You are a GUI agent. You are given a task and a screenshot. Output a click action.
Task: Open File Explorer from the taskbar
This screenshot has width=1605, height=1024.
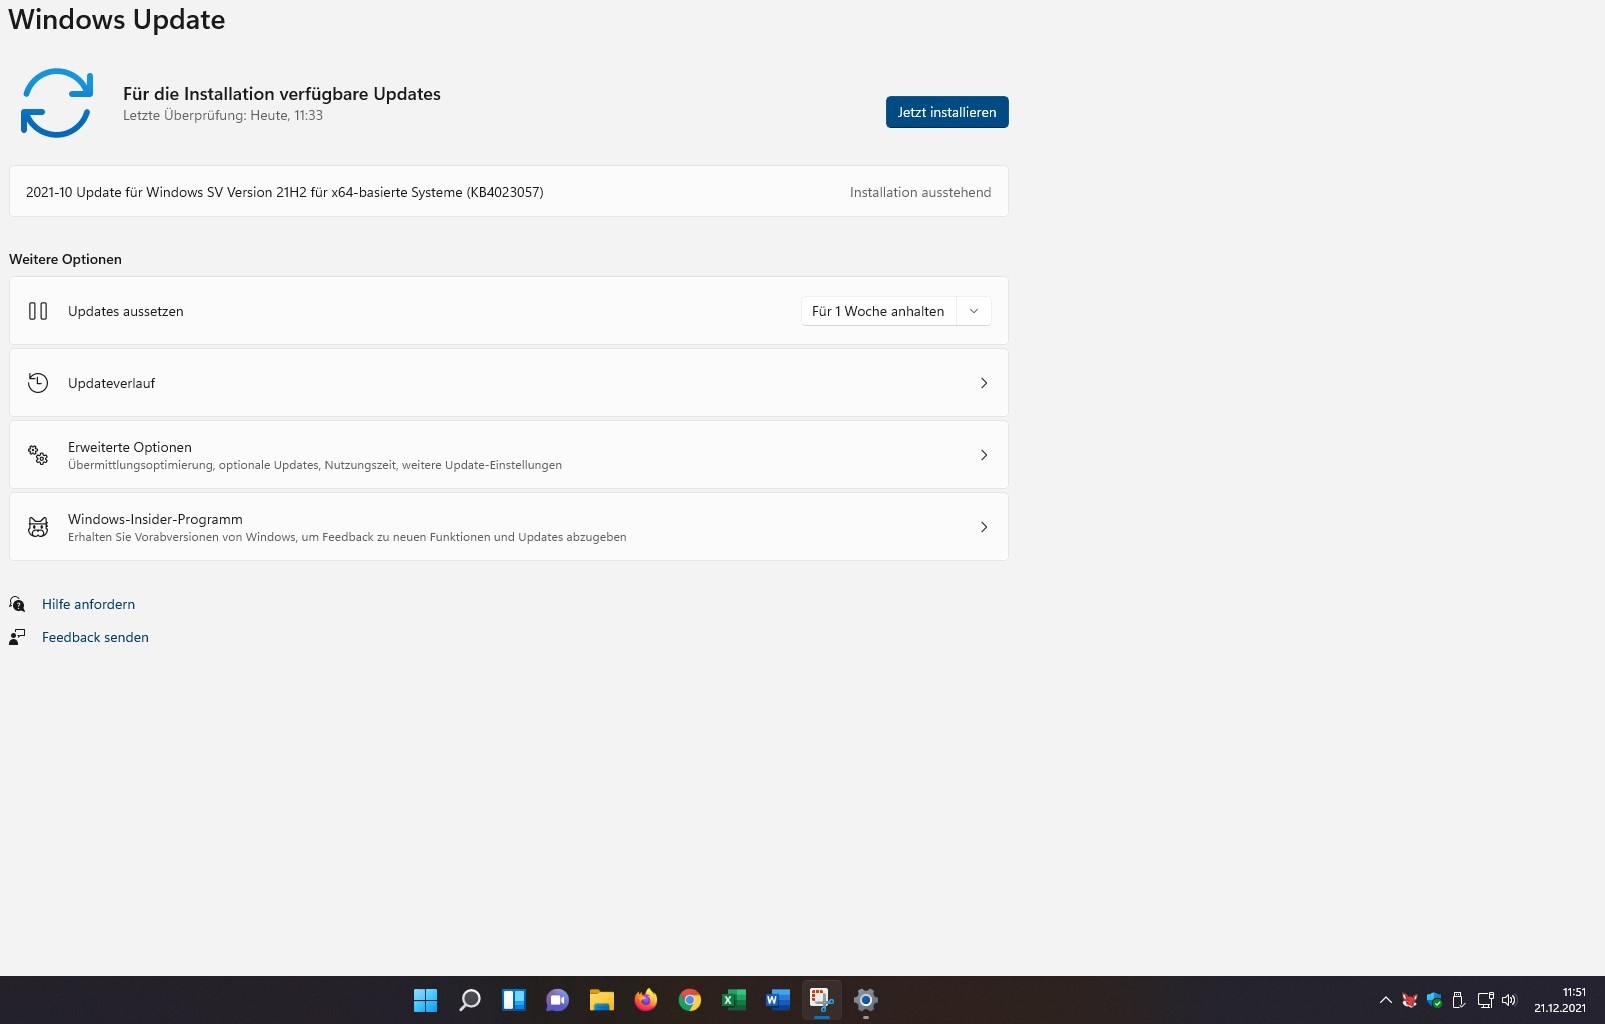(x=602, y=1000)
